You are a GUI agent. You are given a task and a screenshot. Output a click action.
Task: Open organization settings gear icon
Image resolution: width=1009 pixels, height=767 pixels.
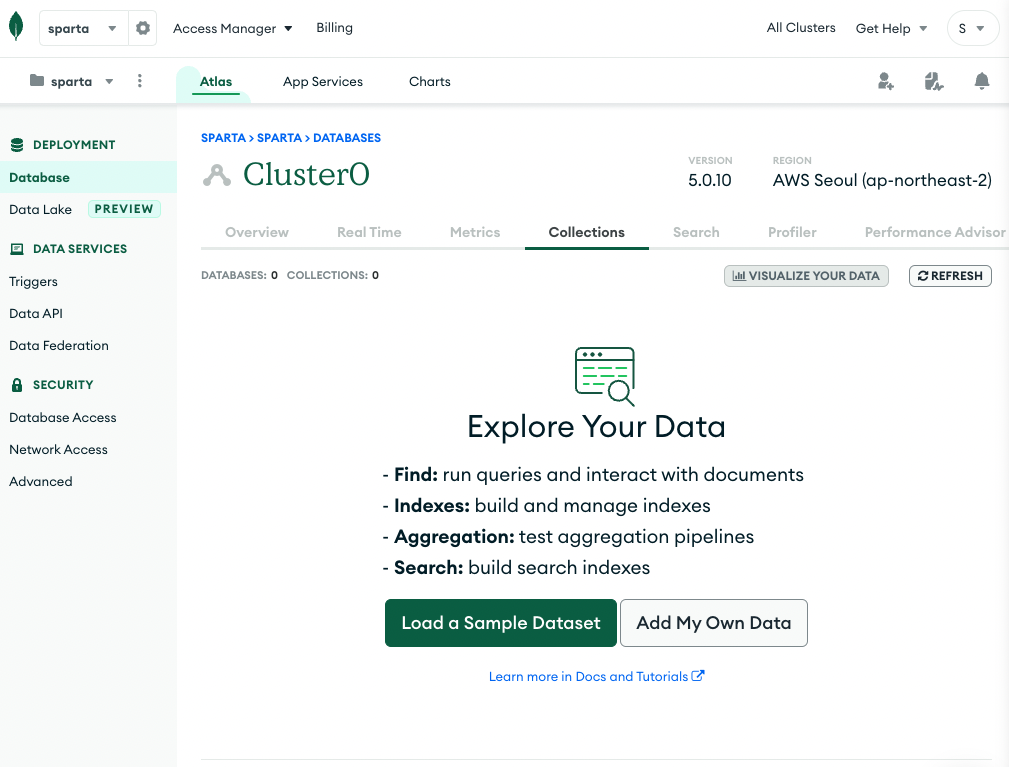[x=142, y=28]
